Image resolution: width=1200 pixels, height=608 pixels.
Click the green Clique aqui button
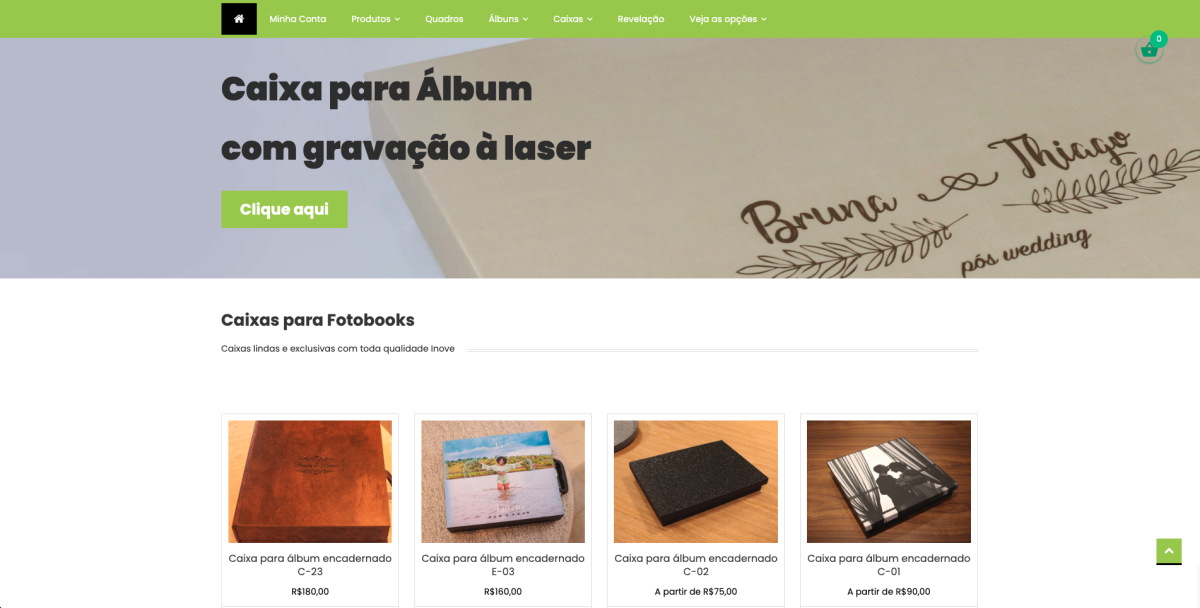(284, 209)
